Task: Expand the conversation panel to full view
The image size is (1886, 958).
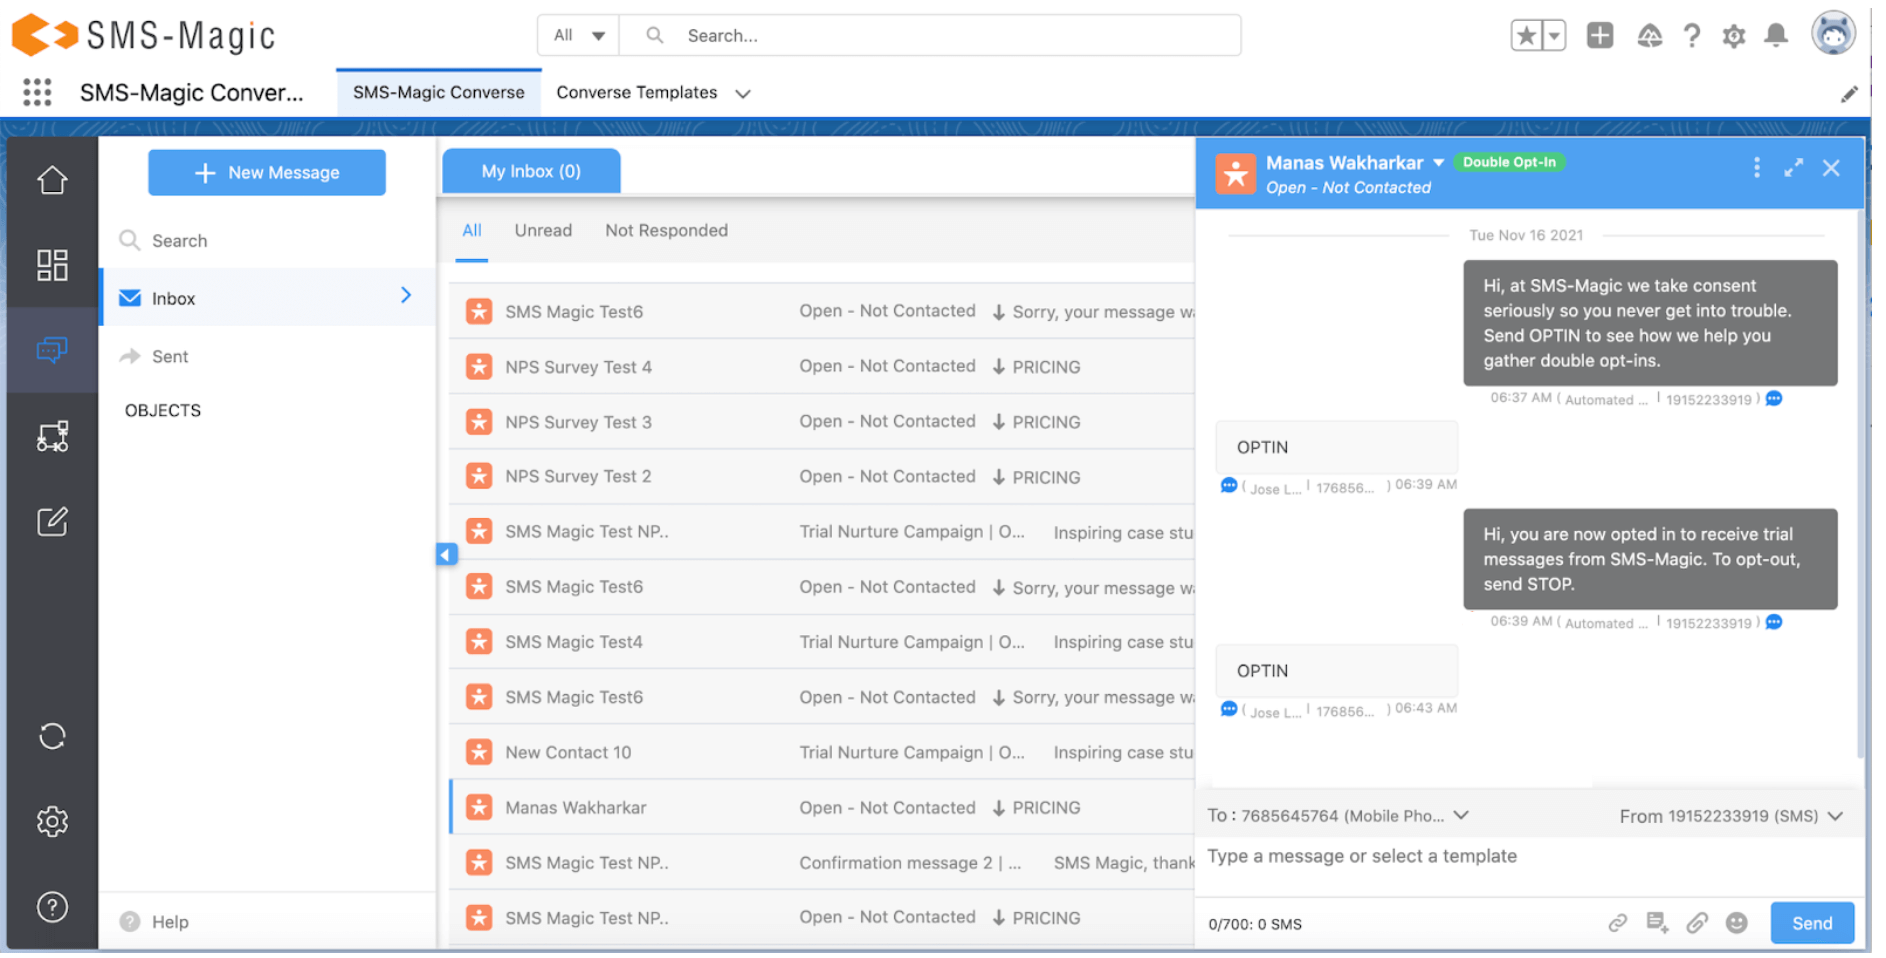Action: (1794, 168)
